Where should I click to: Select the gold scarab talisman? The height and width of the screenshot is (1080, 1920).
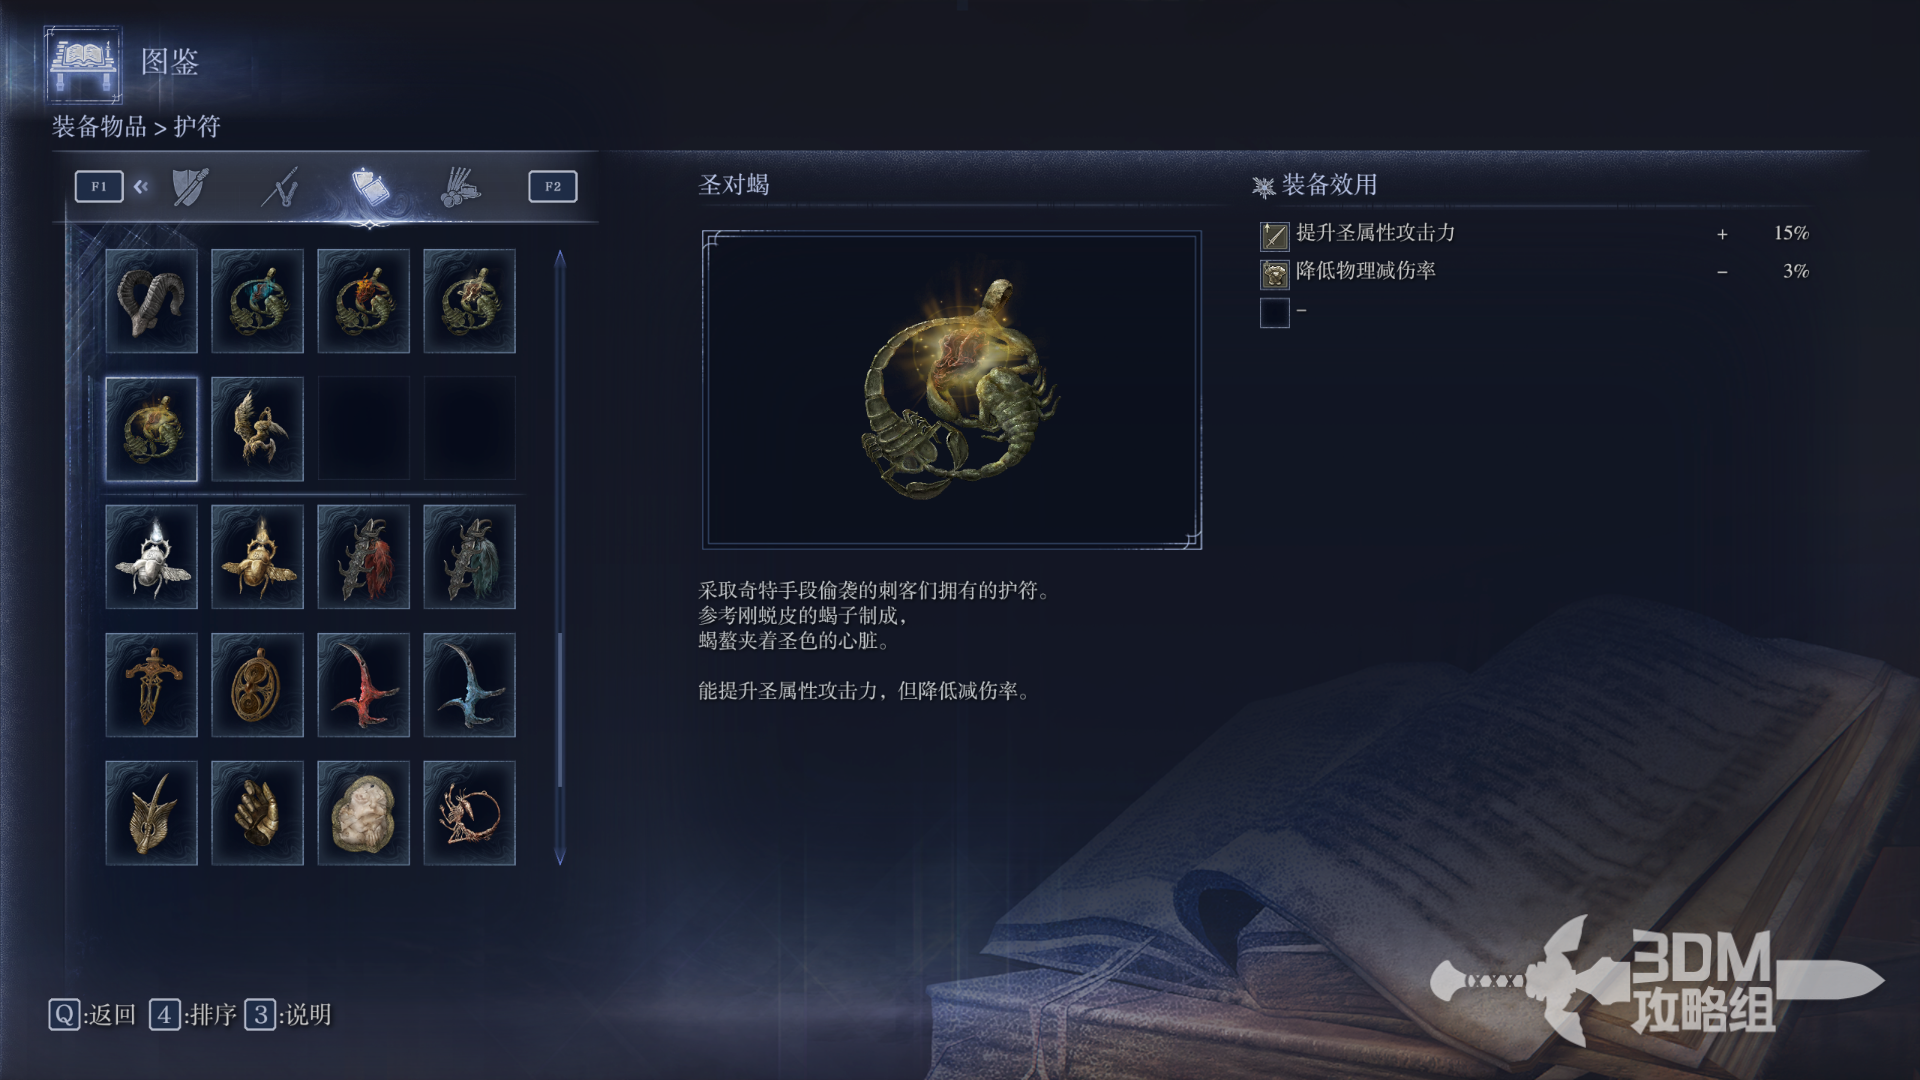click(x=257, y=557)
